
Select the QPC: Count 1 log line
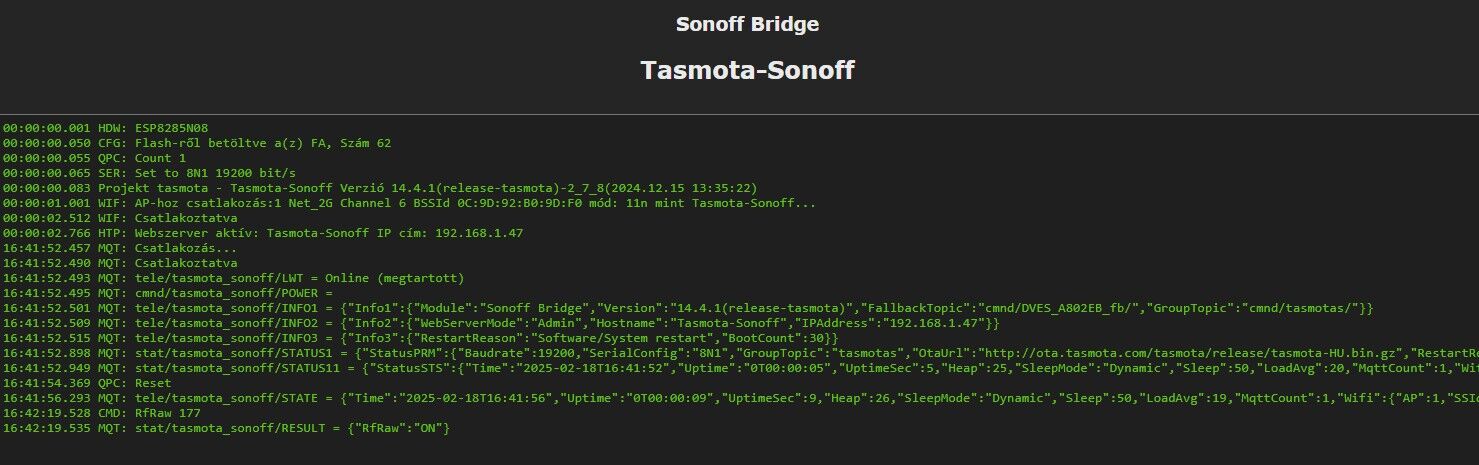pos(94,158)
